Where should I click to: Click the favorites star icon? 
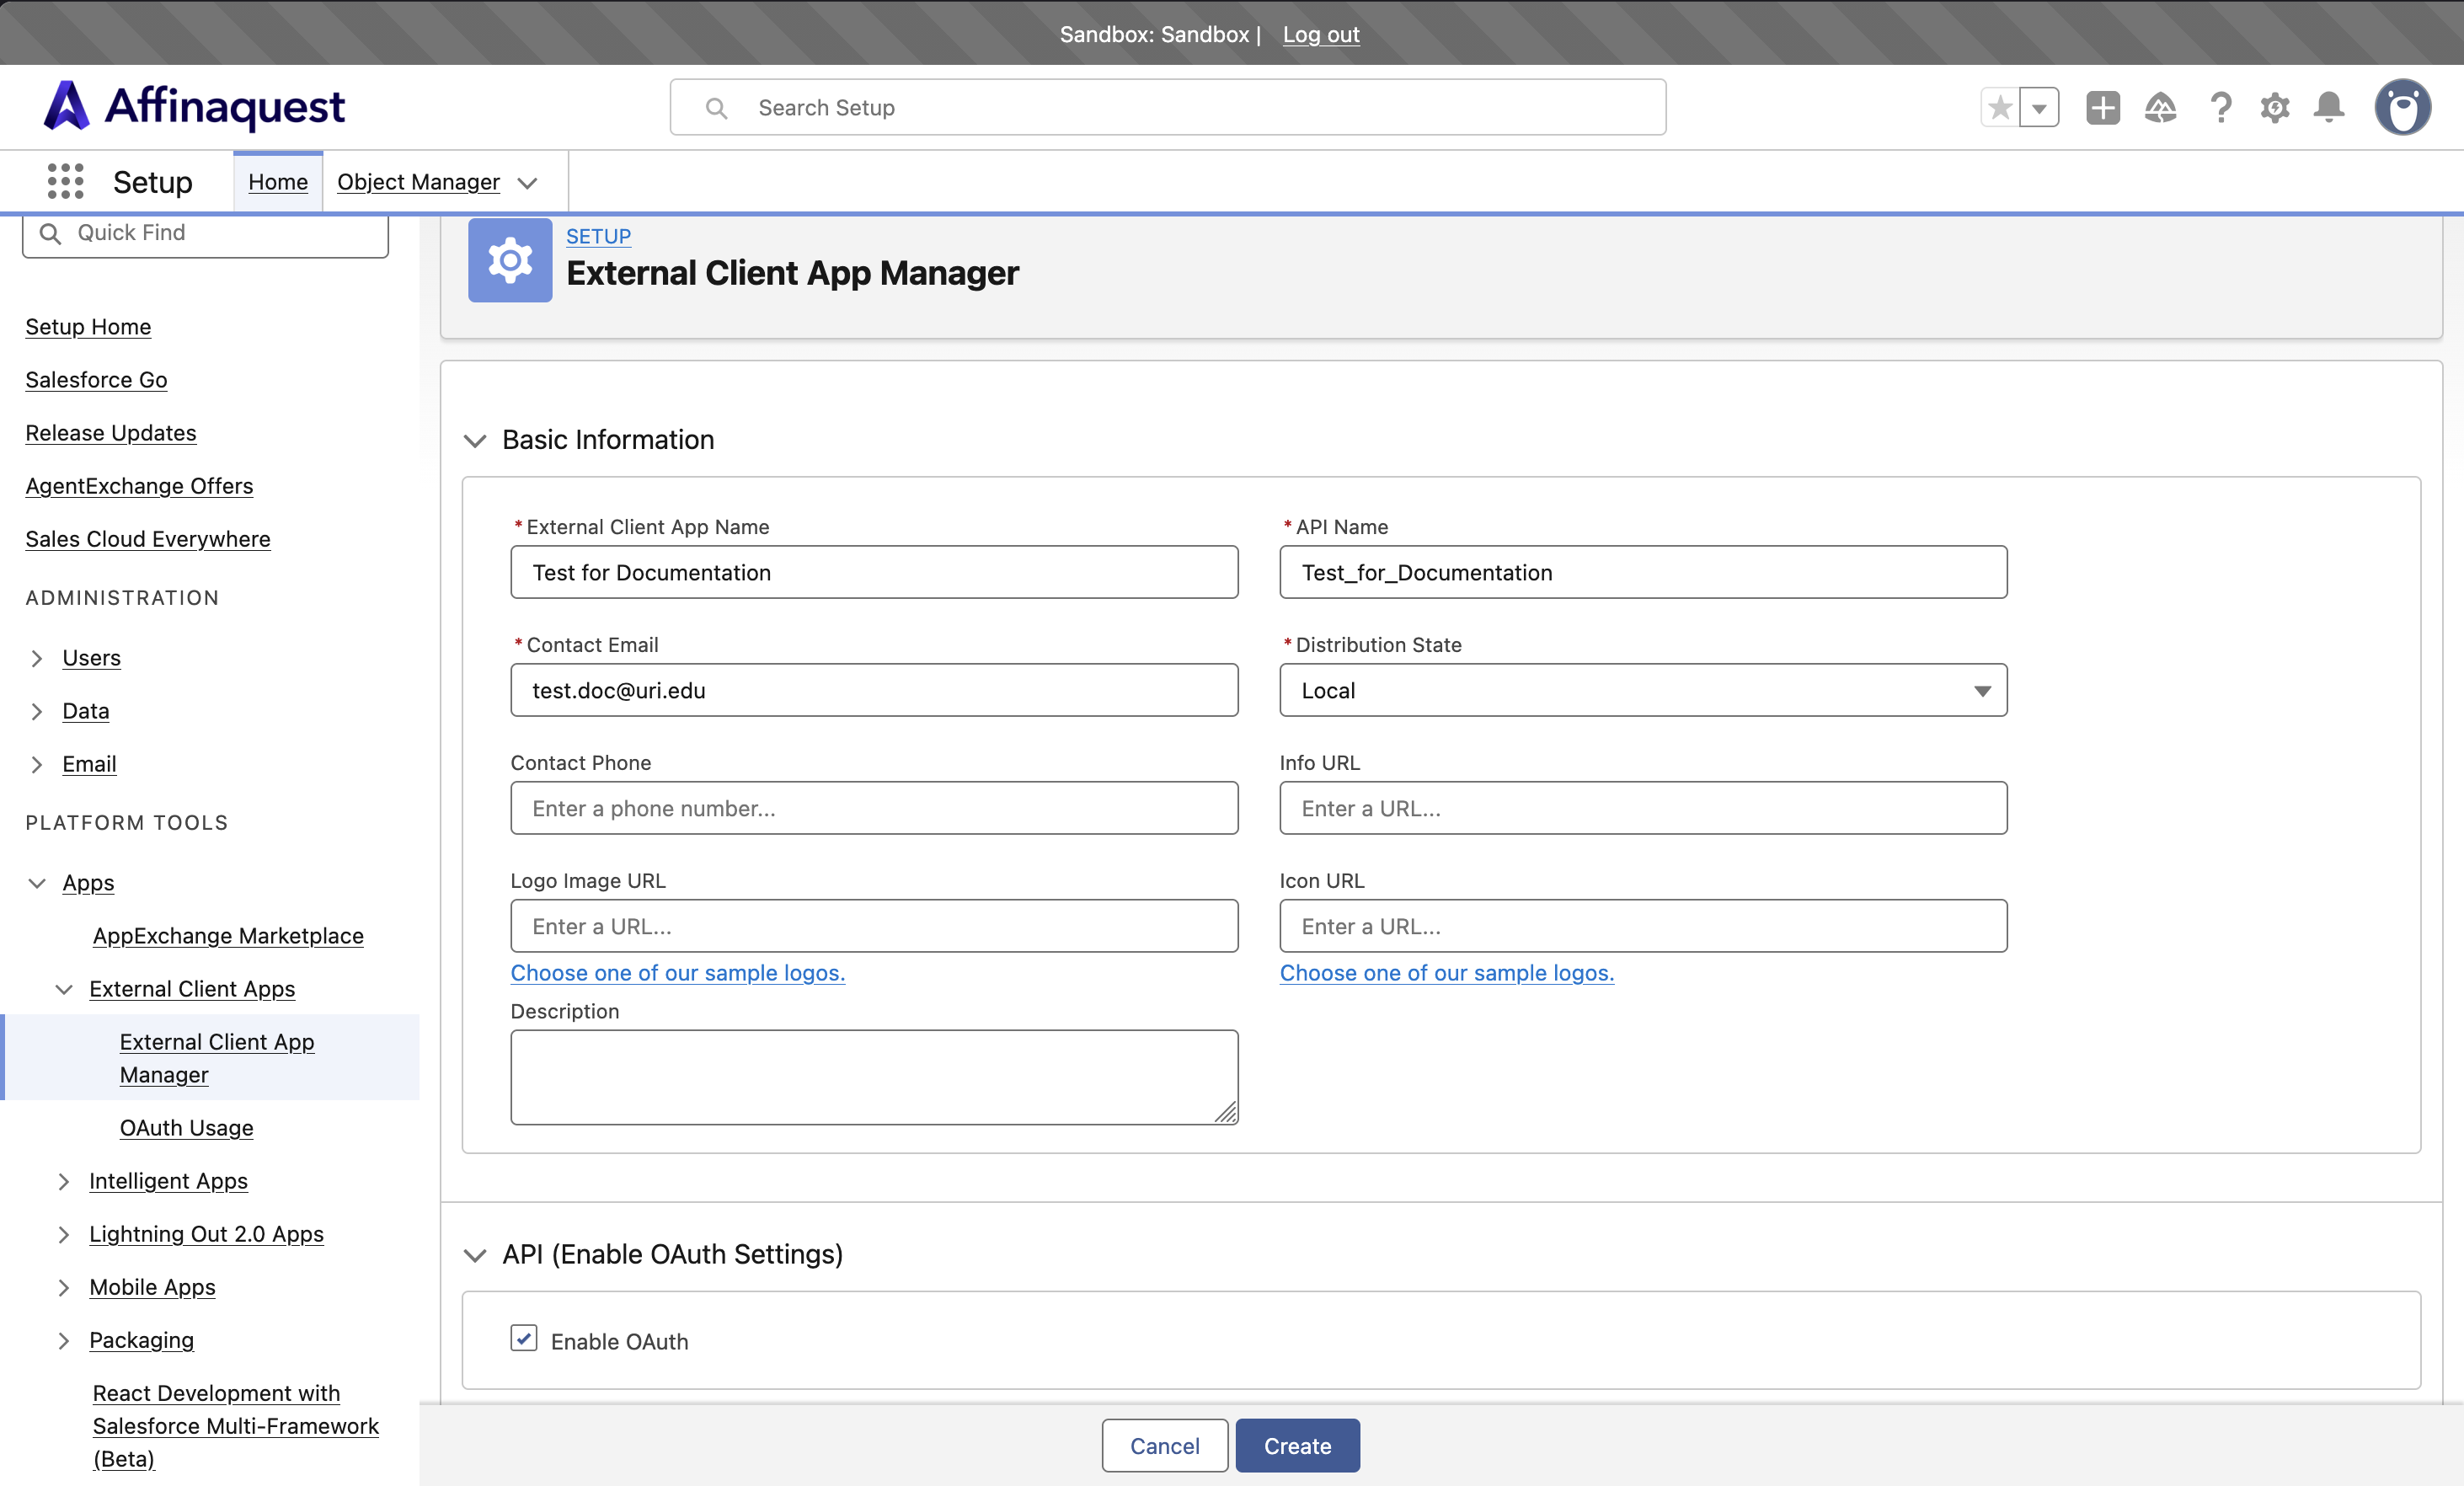[2000, 108]
